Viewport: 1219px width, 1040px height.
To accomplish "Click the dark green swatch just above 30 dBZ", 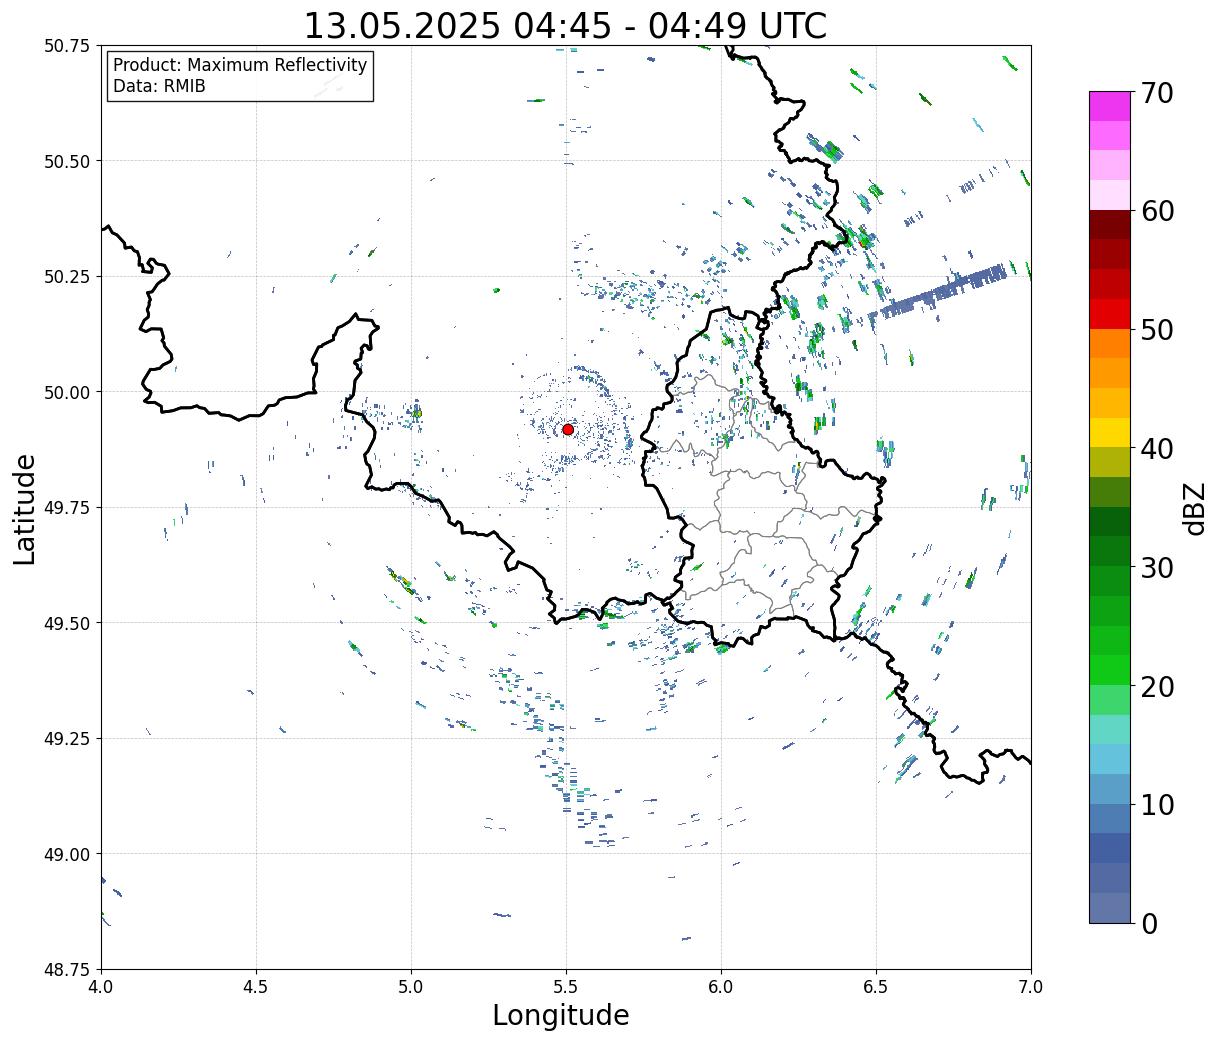I will coord(1110,550).
